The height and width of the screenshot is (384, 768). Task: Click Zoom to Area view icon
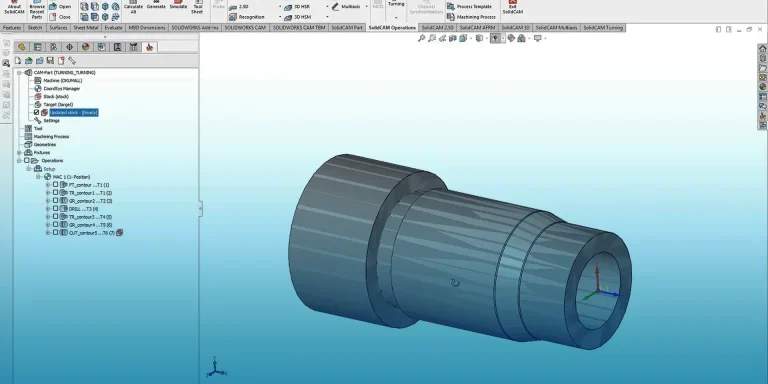click(432, 38)
